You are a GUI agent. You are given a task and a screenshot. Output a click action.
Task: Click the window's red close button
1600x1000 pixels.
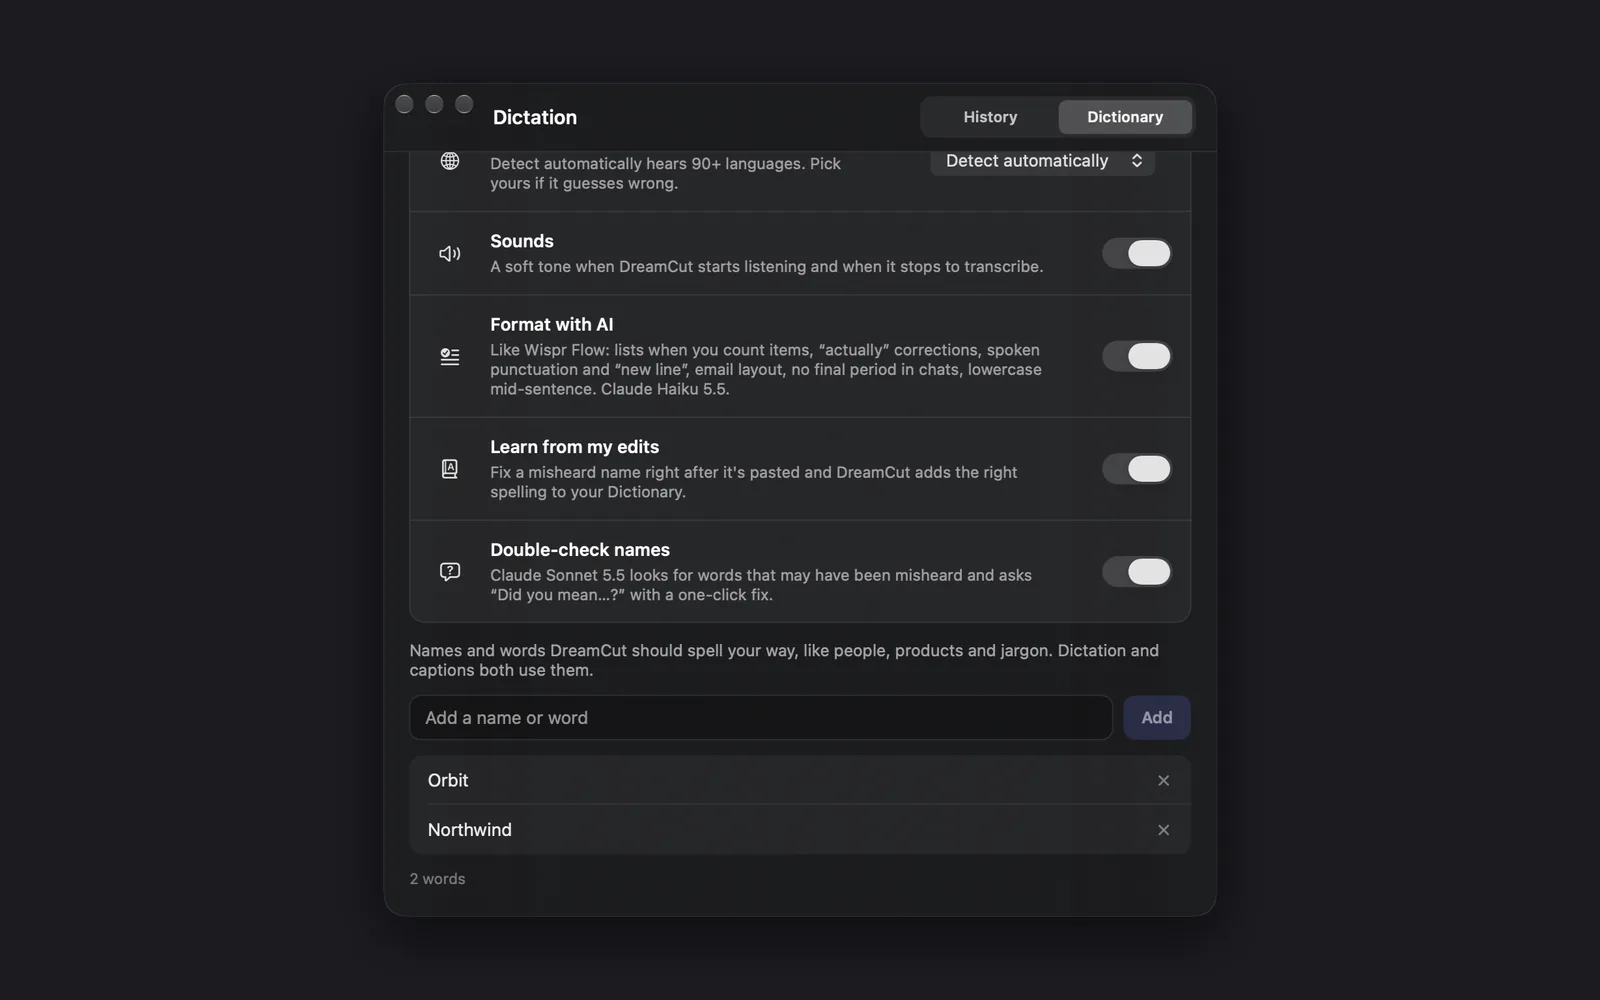pos(404,104)
